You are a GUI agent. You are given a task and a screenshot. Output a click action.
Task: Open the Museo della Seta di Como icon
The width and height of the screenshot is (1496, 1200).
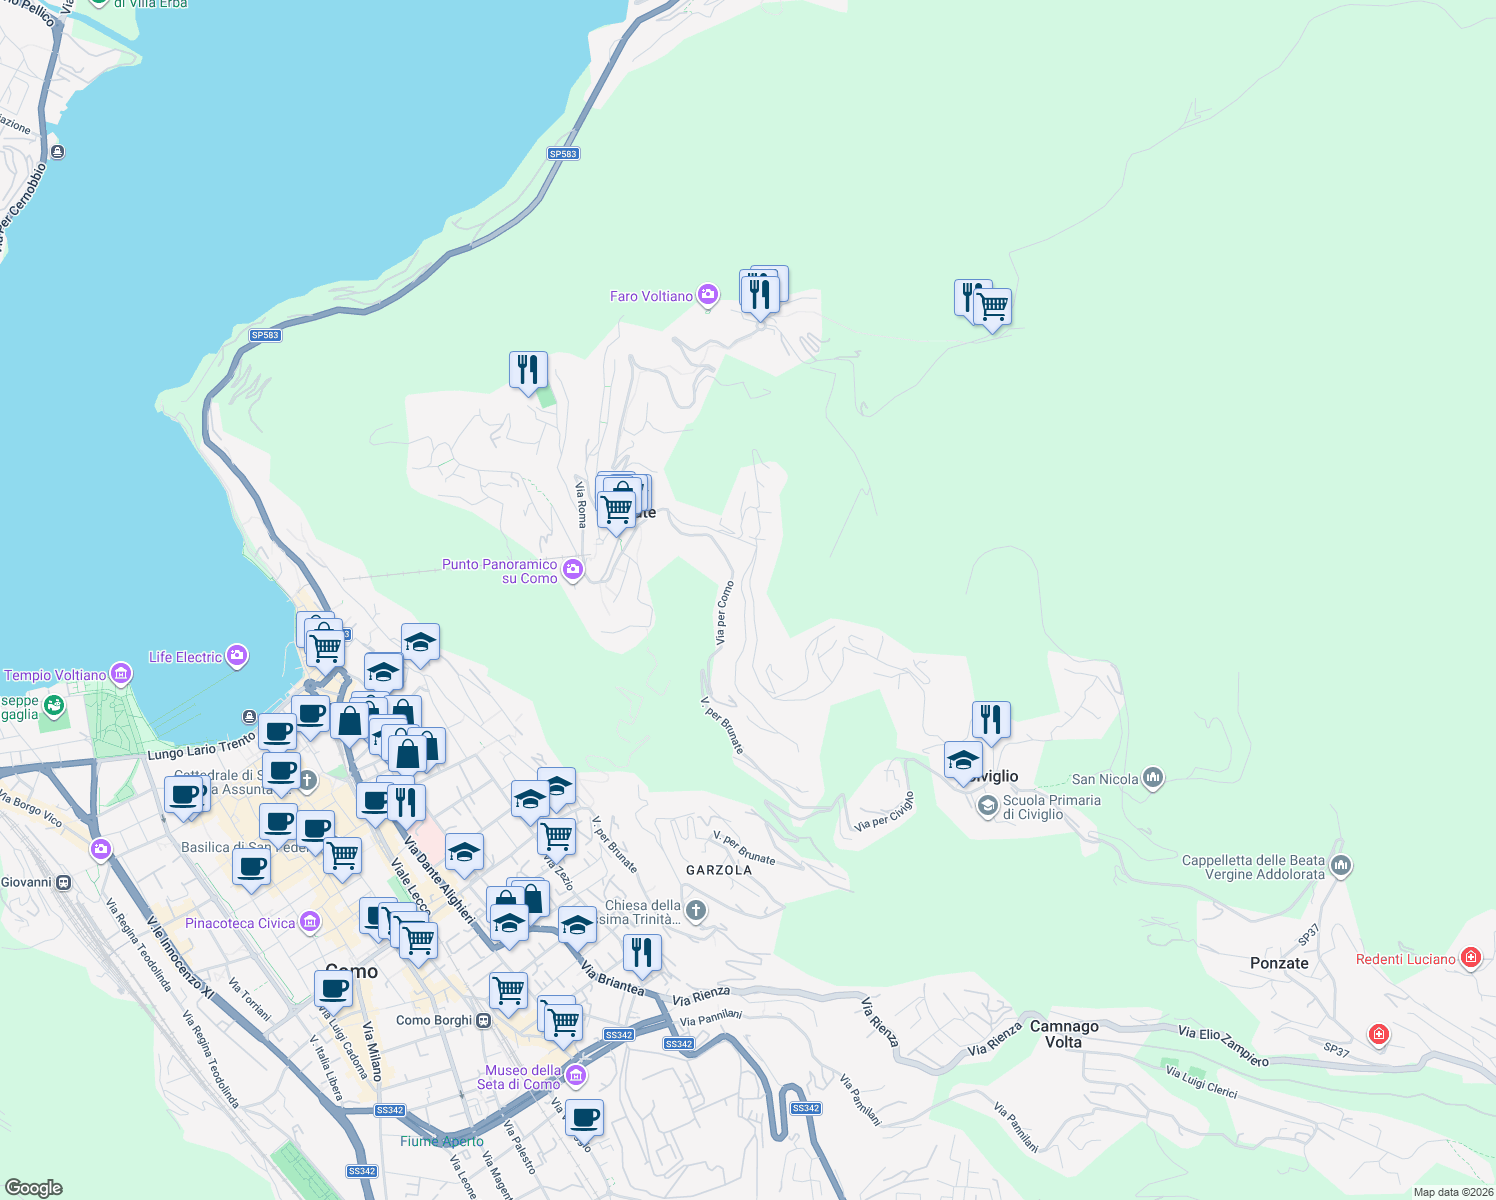(x=575, y=1075)
